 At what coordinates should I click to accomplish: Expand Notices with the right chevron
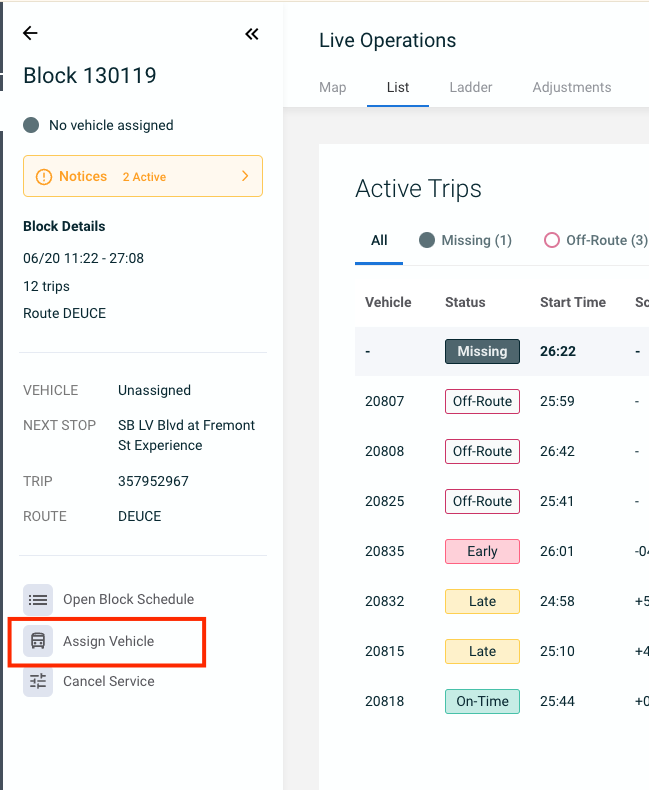pyautogui.click(x=245, y=176)
